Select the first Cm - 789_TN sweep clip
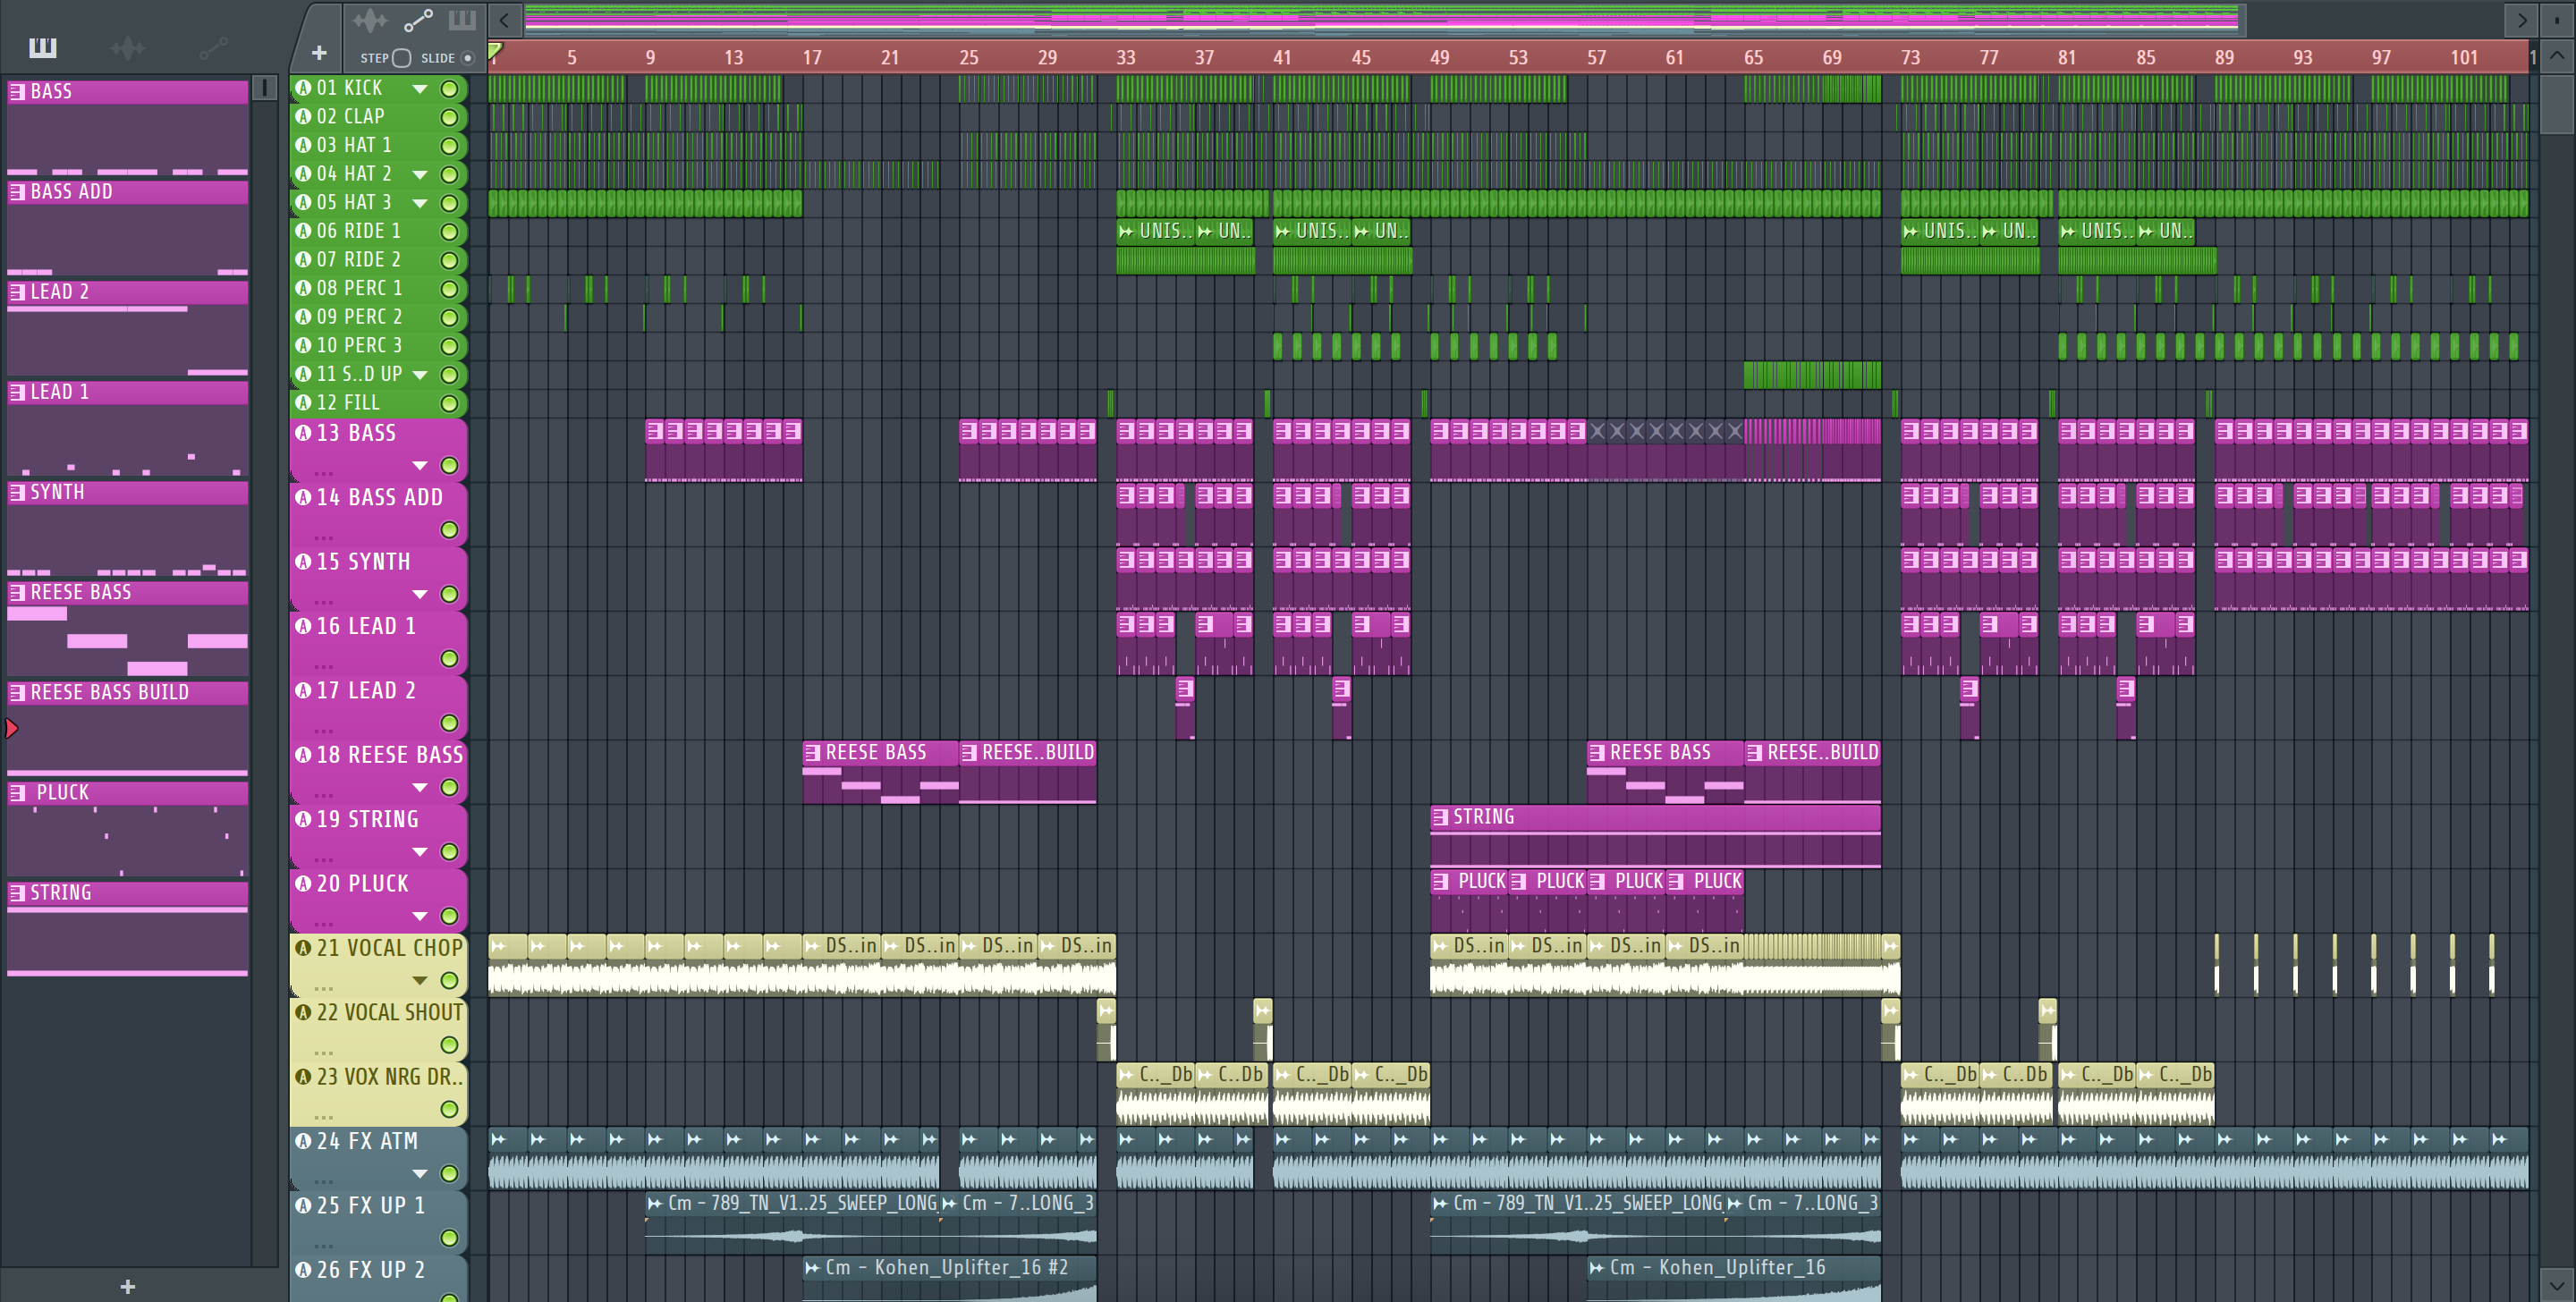The image size is (2576, 1302). (x=792, y=1222)
